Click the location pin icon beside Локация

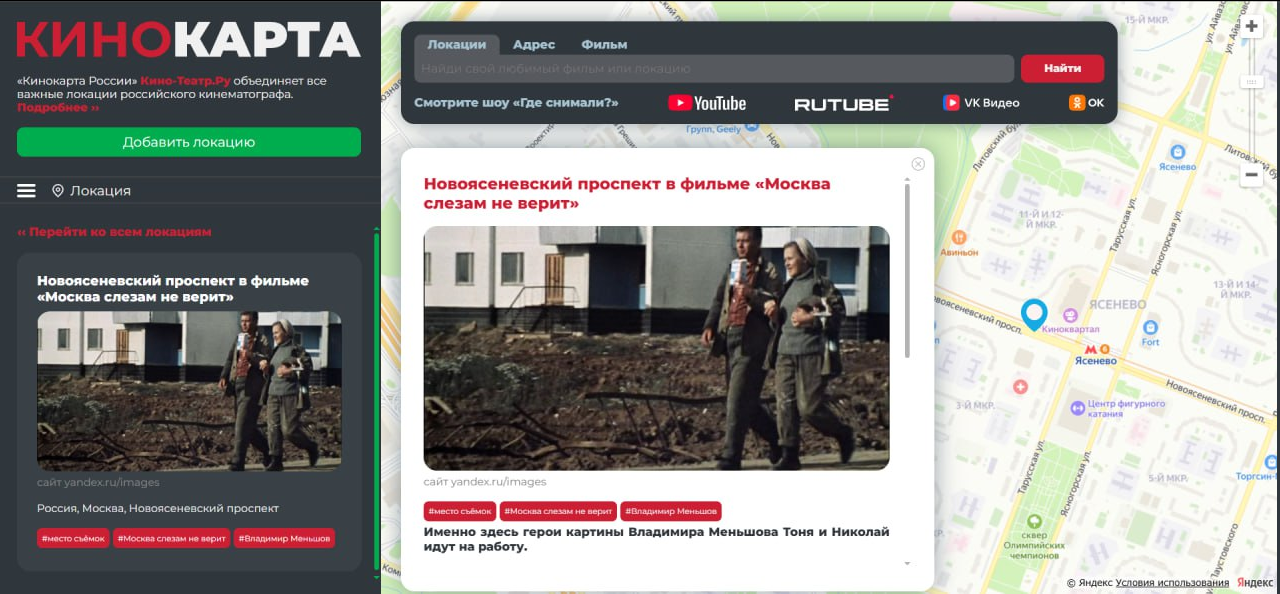[58, 191]
